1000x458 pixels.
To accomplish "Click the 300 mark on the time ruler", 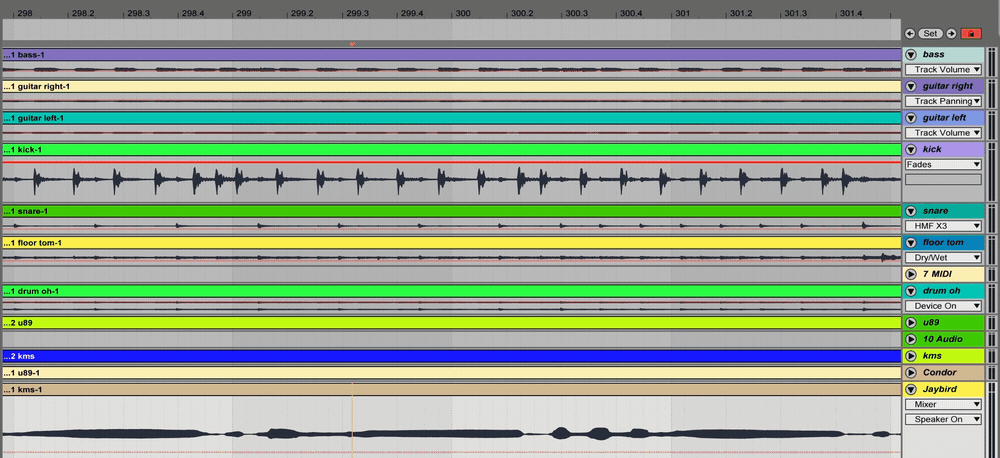I will (x=463, y=13).
